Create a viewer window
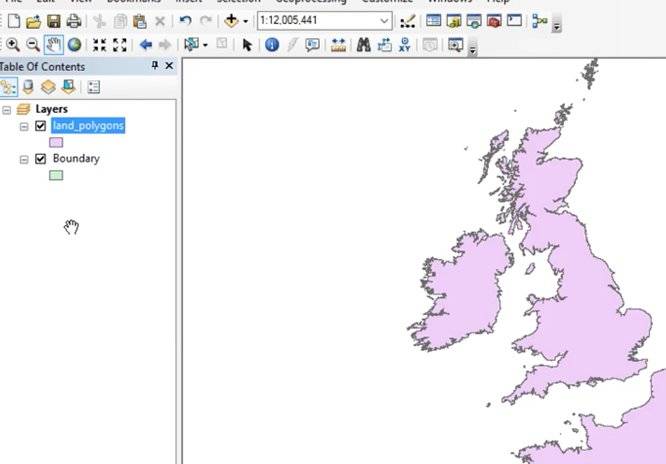 [x=455, y=45]
